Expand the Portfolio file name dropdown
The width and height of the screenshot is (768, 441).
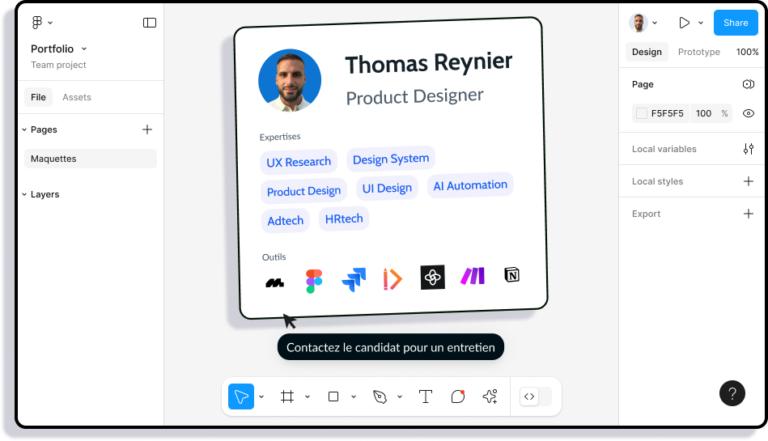tap(84, 49)
